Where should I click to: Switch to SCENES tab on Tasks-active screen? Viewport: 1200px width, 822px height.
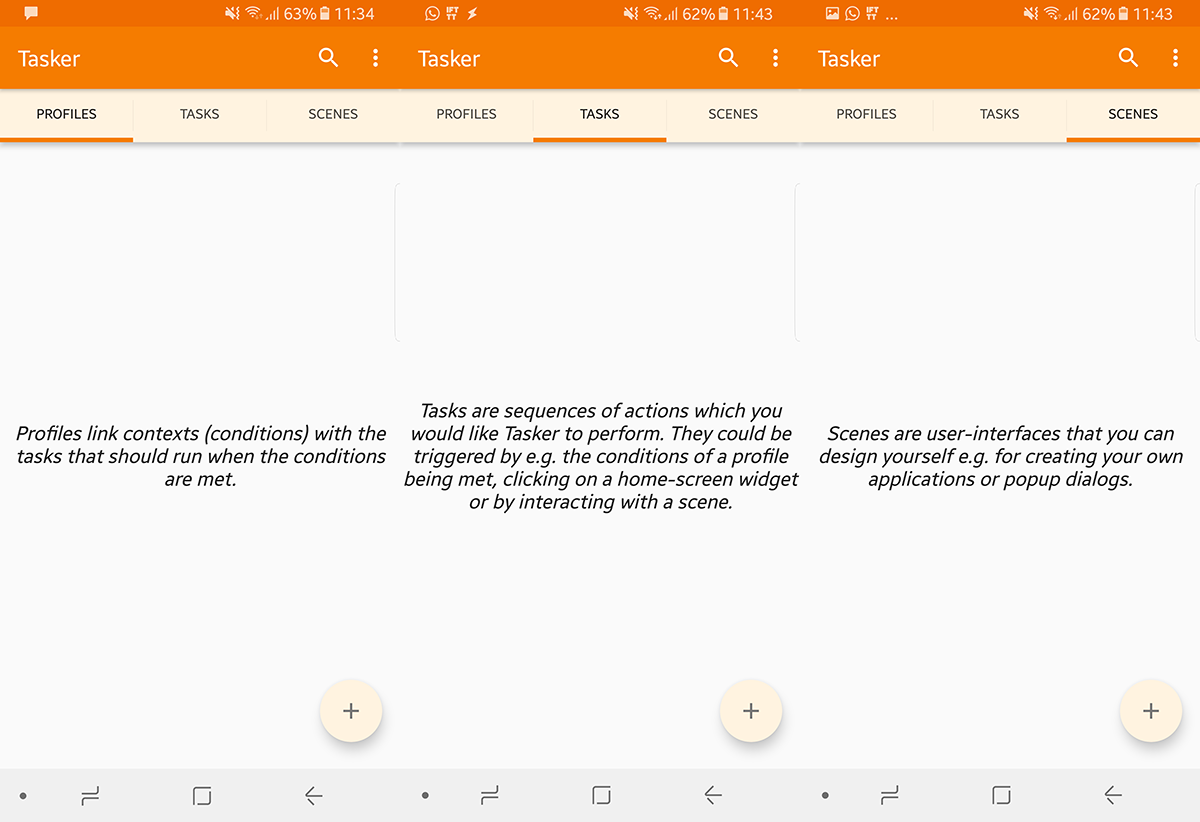click(x=733, y=114)
